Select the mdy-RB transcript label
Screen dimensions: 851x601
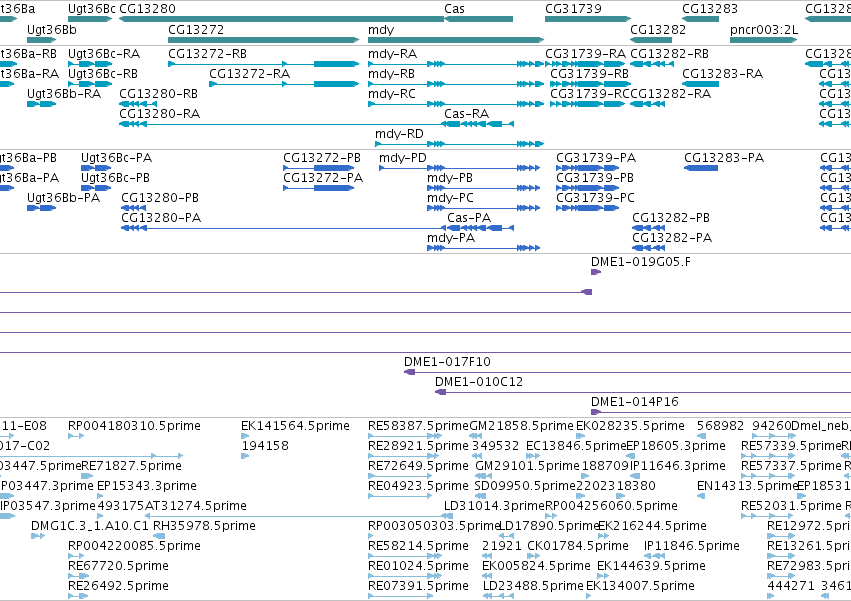[x=391, y=74]
